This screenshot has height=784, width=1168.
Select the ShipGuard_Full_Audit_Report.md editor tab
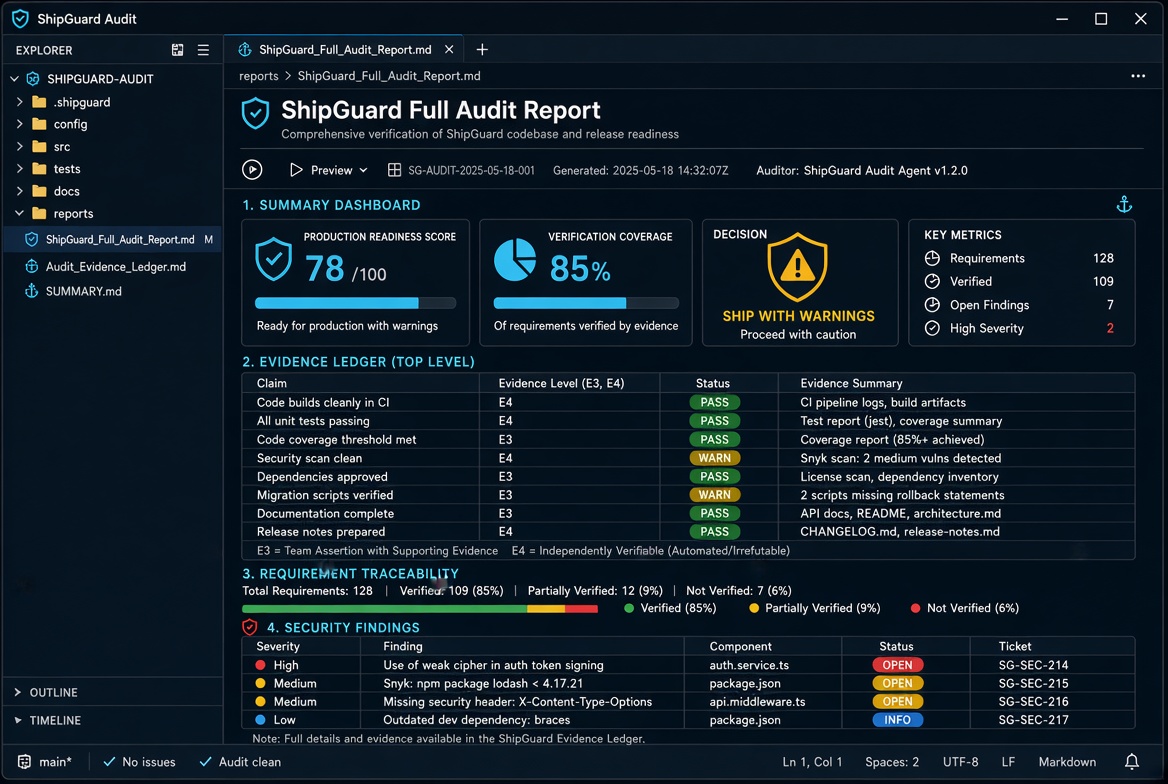344,49
